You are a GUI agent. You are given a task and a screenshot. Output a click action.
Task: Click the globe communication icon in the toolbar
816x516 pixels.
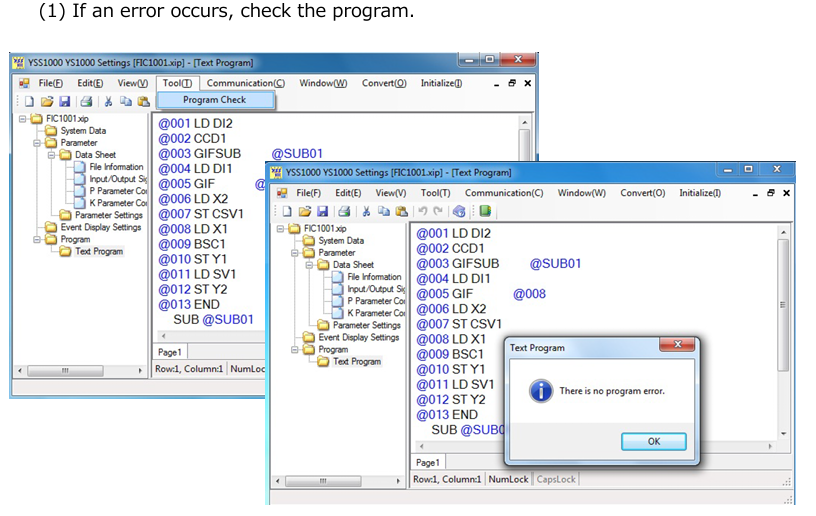coord(459,211)
